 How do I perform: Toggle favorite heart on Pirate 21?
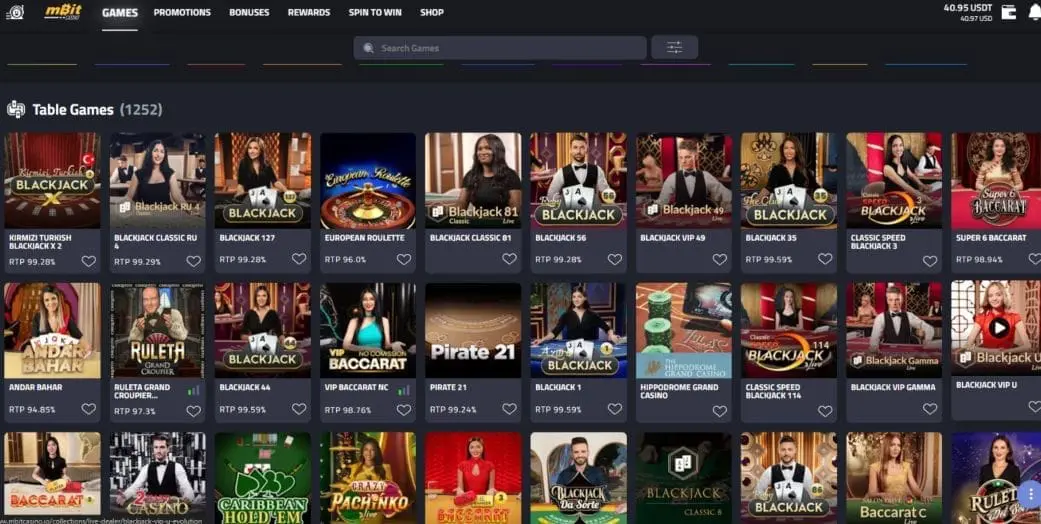click(509, 409)
